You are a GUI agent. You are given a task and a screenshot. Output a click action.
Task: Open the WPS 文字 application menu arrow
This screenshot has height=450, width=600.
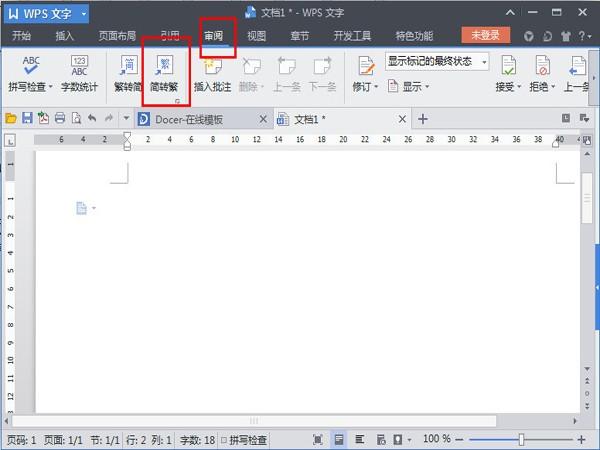coord(84,14)
